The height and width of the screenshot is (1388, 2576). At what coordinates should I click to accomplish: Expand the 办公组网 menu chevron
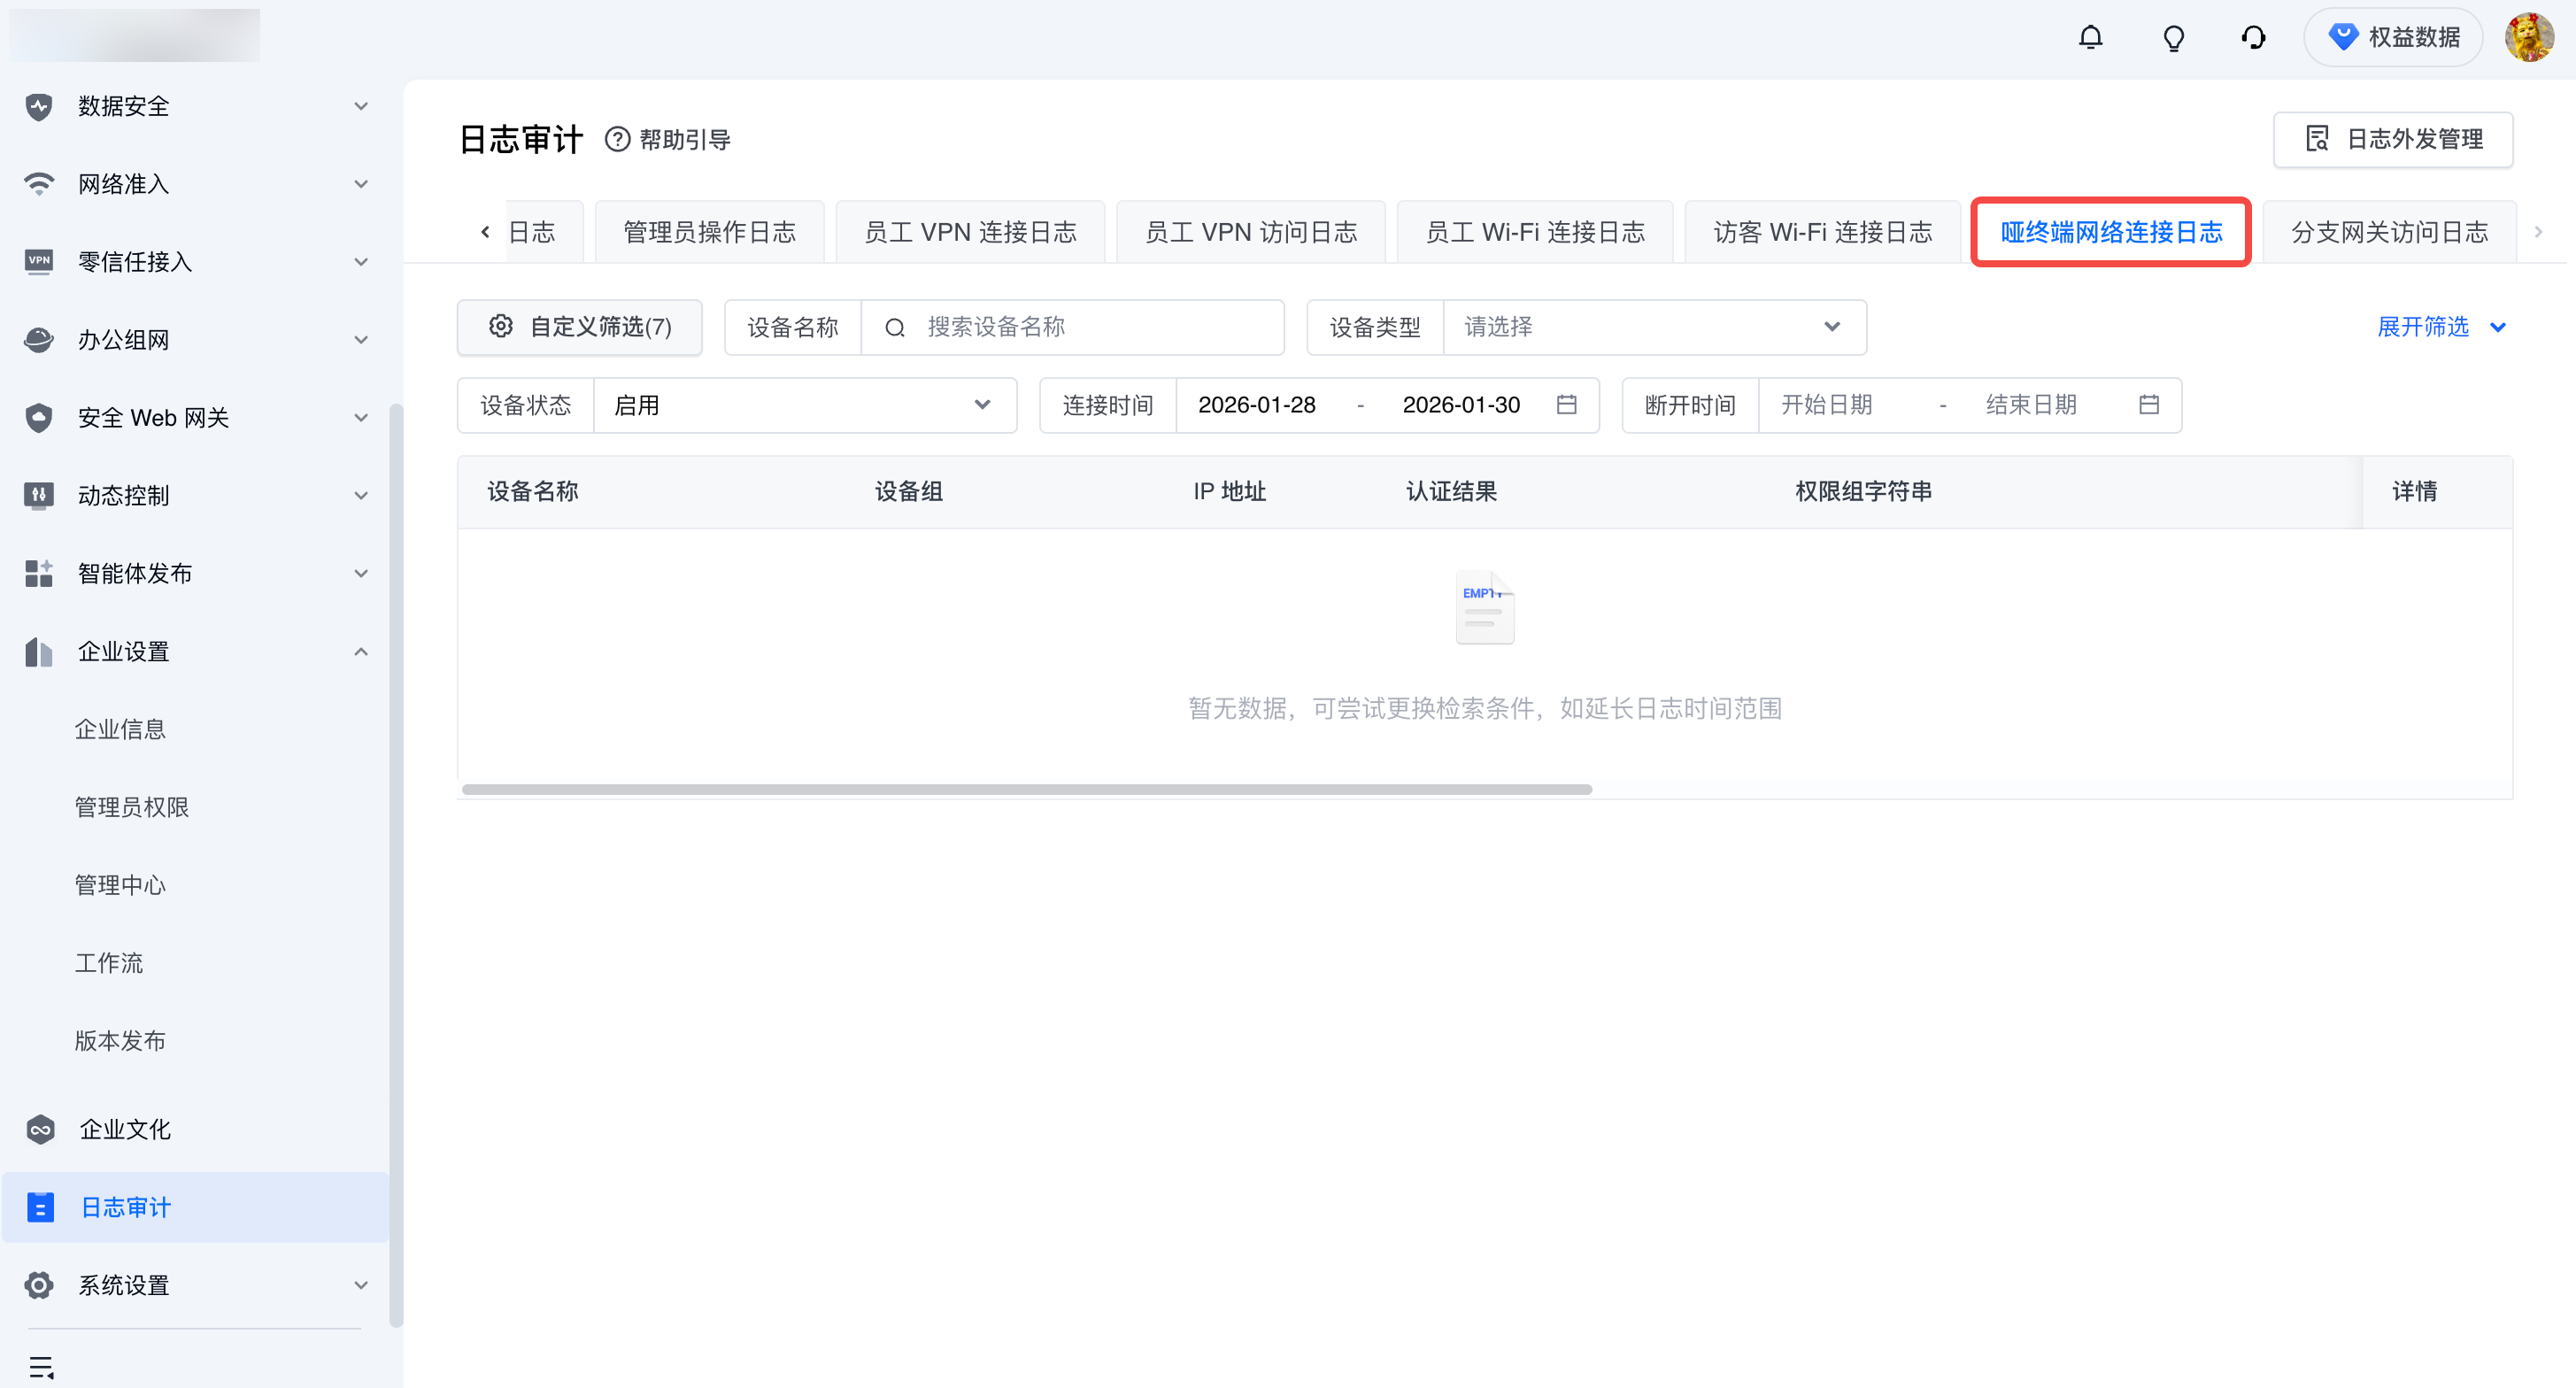pos(361,340)
